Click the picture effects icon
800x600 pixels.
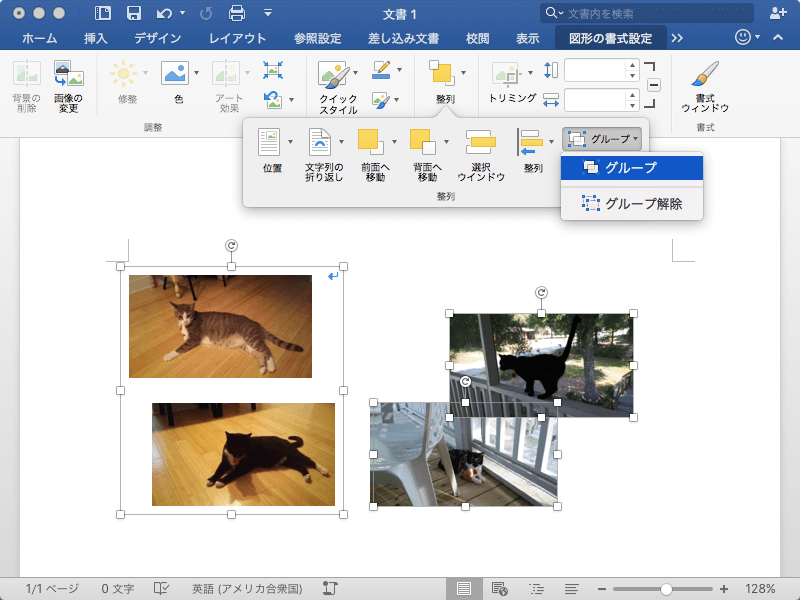click(382, 100)
